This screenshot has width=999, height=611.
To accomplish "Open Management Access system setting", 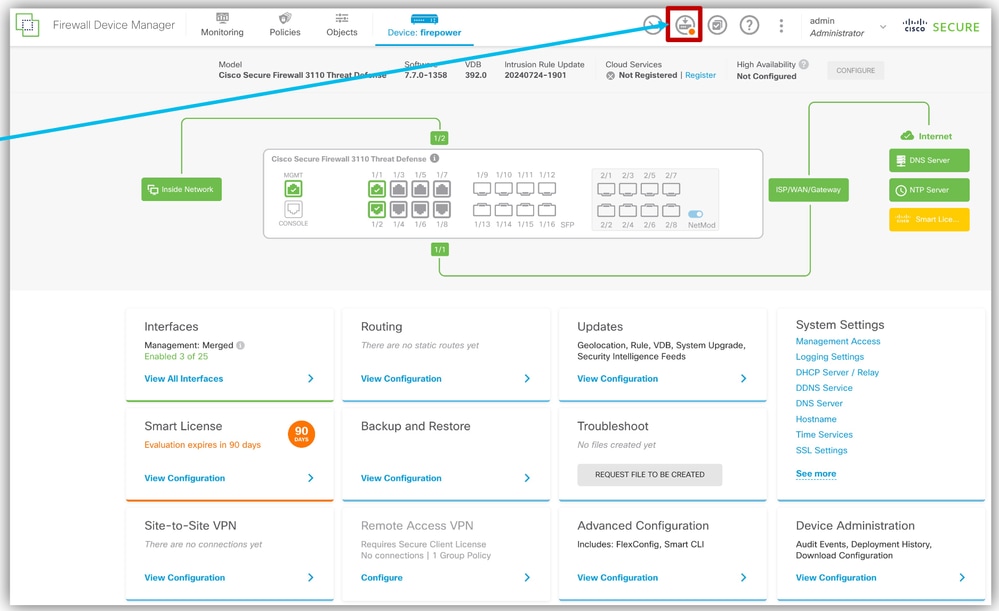I will coord(838,341).
